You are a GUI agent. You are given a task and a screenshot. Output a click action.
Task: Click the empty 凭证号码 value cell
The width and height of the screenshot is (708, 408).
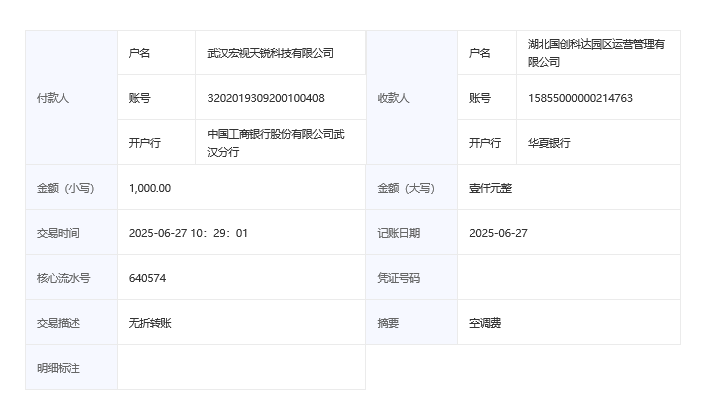click(568, 278)
